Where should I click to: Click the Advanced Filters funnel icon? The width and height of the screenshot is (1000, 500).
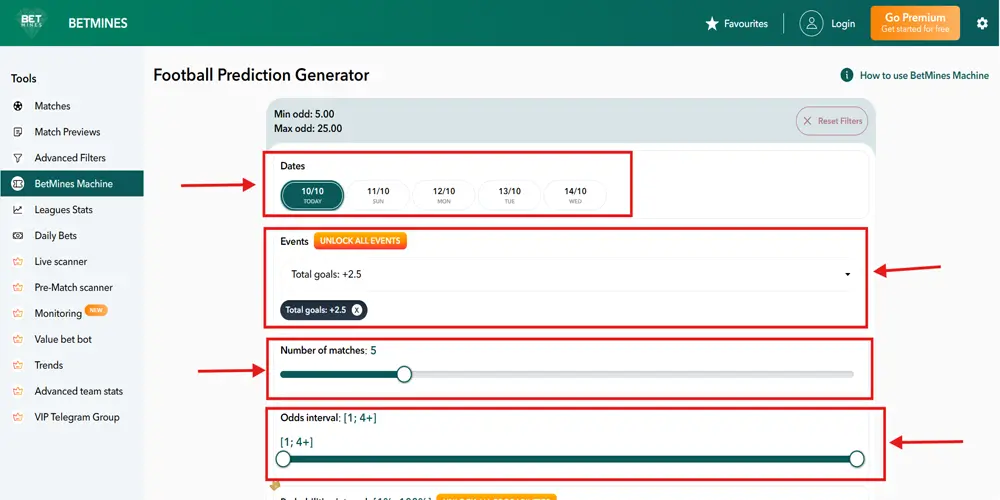coord(18,158)
